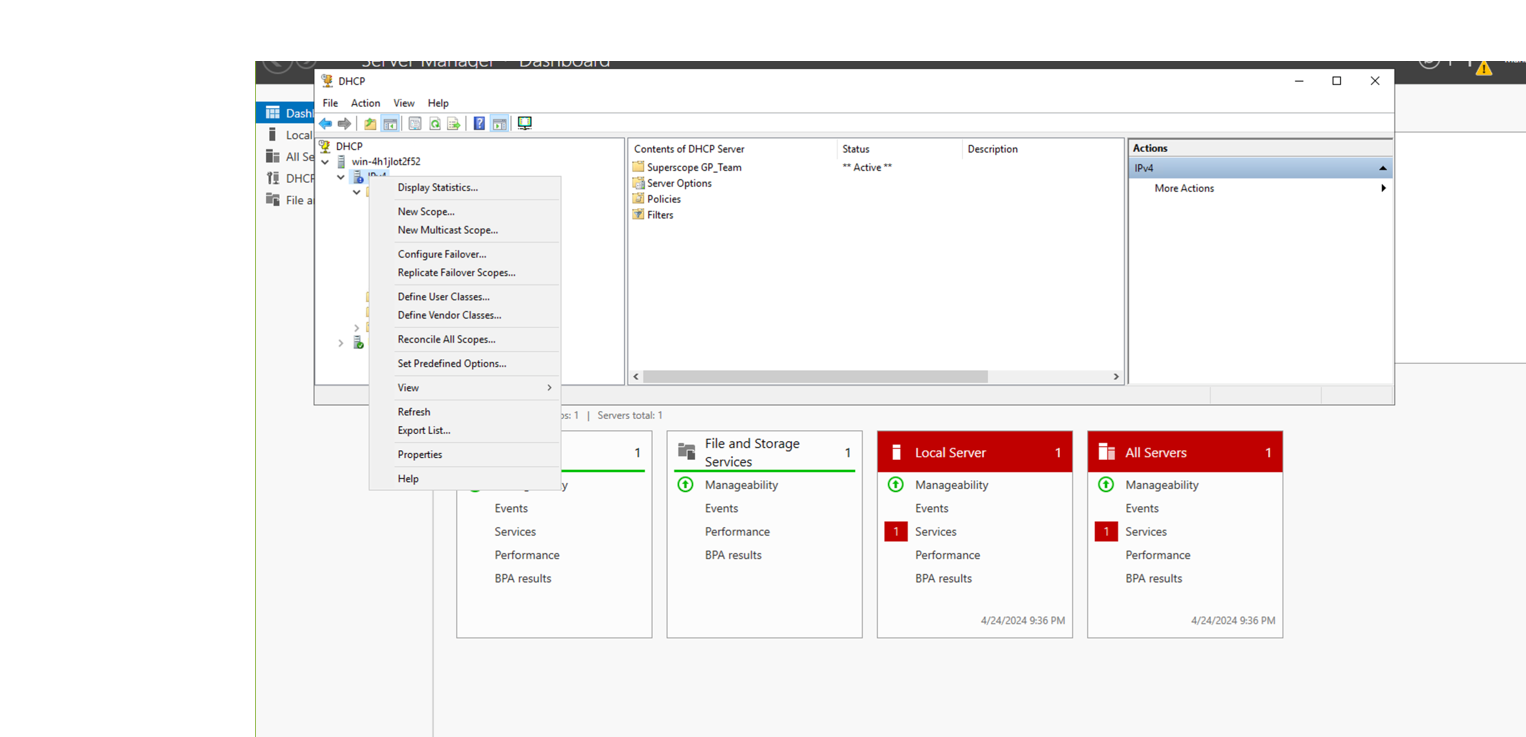Viewport: 1526px width, 737px height.
Task: Click the blue Help question mark icon
Action: click(479, 124)
